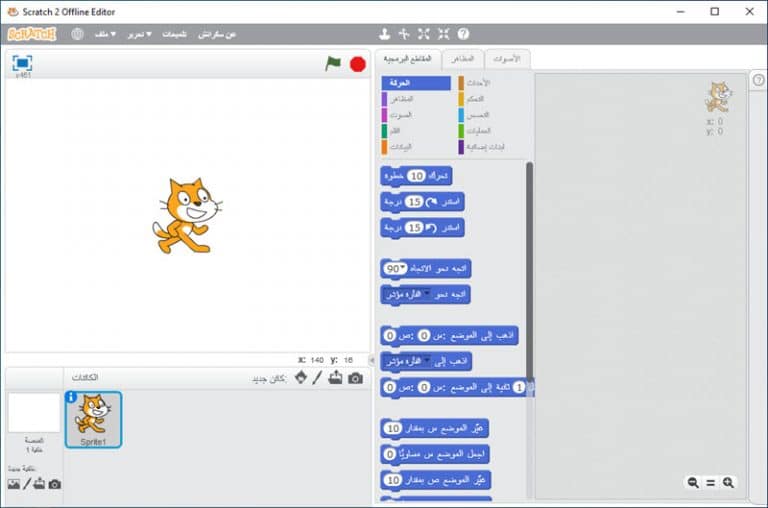Select the brown Events block category
This screenshot has width=768, height=508.
[x=492, y=83]
